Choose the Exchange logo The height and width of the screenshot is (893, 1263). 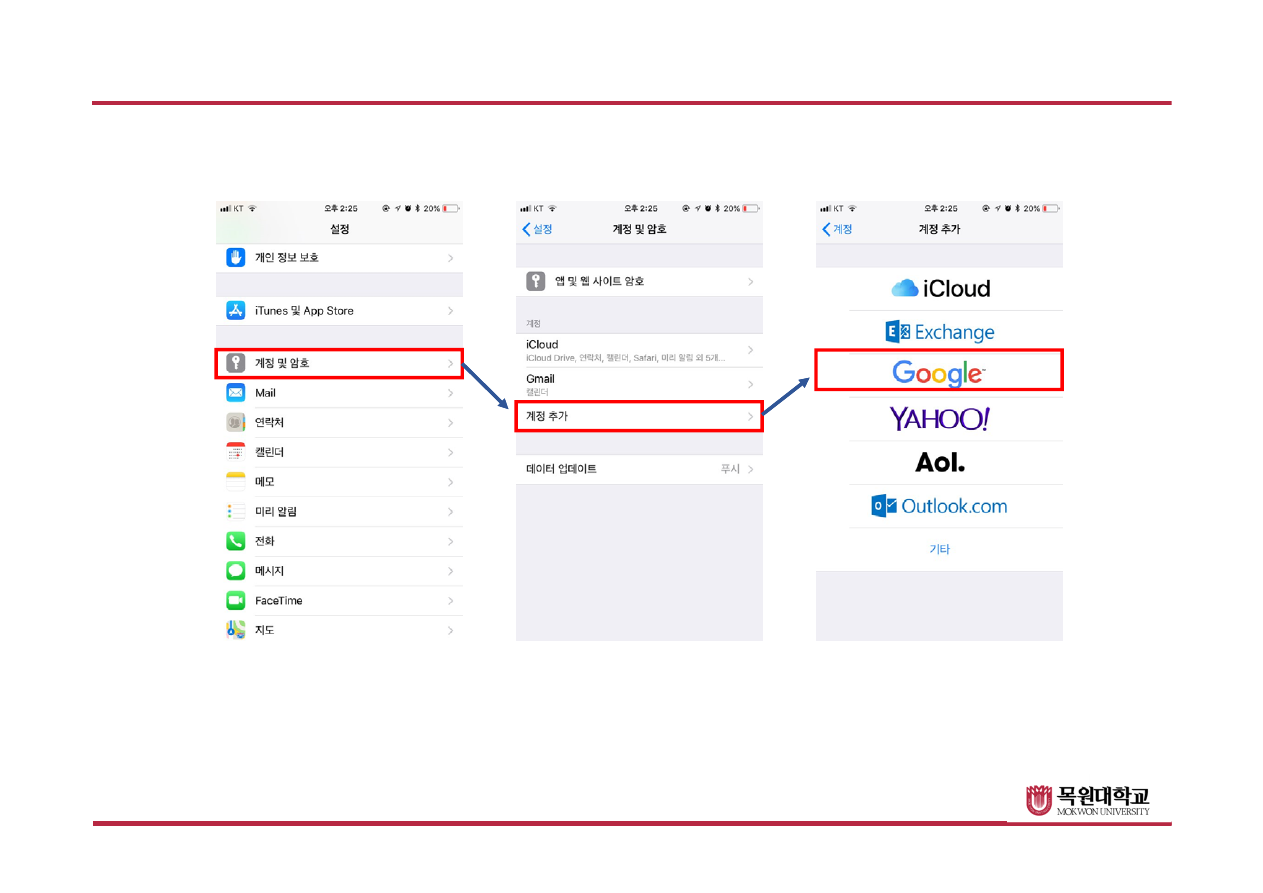click(940, 332)
